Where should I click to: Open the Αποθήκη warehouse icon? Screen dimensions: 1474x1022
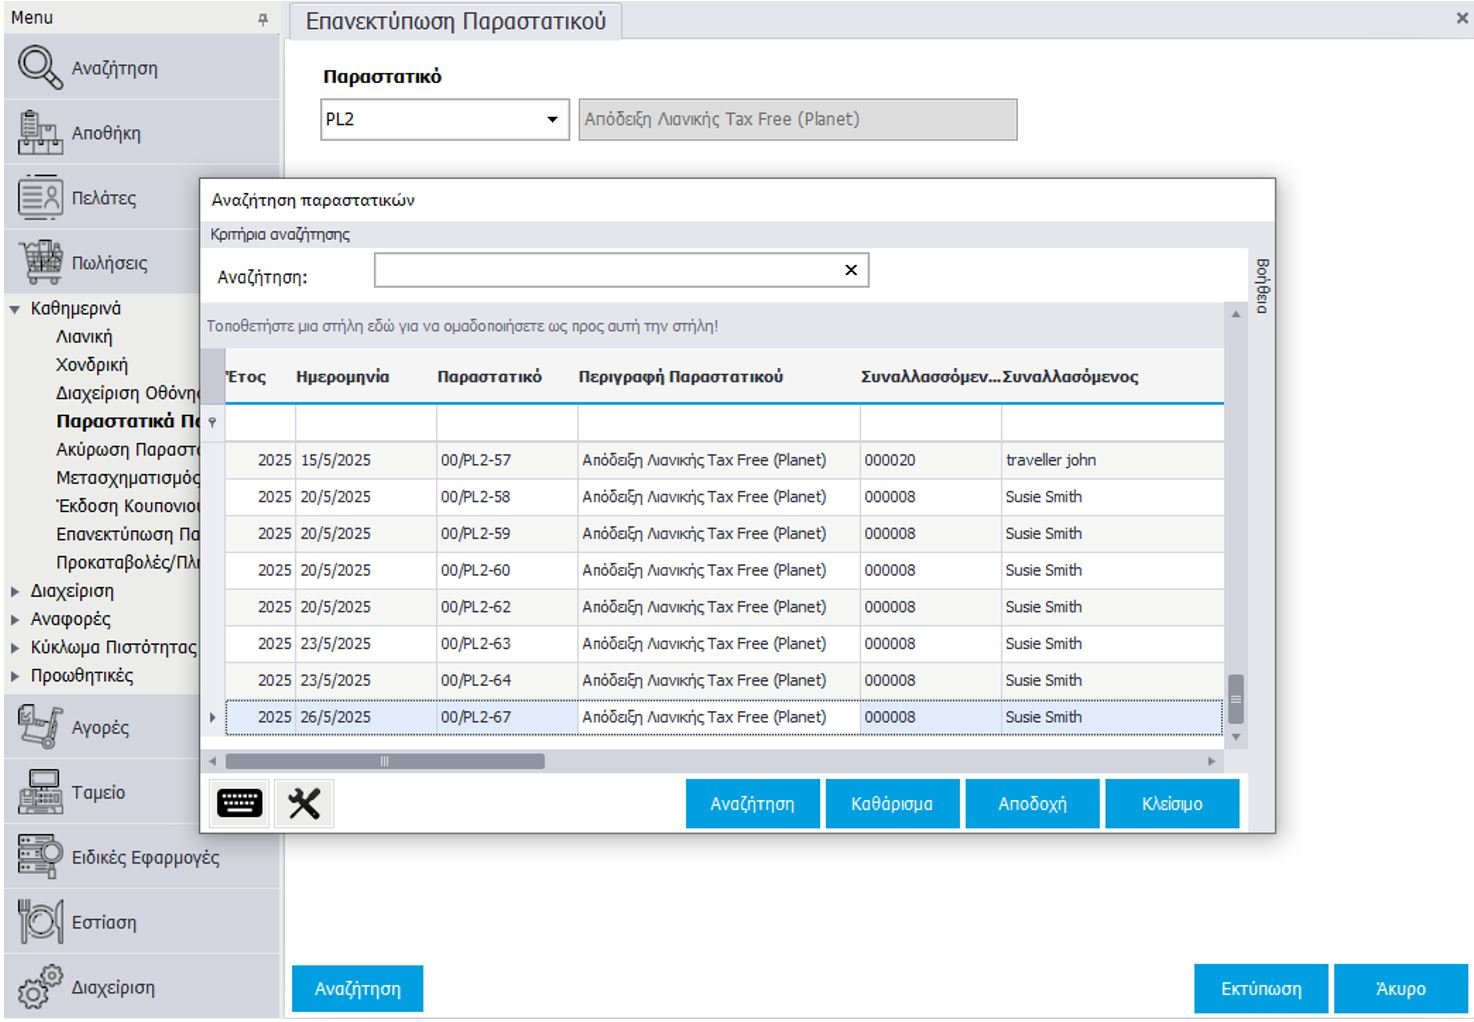[x=40, y=133]
